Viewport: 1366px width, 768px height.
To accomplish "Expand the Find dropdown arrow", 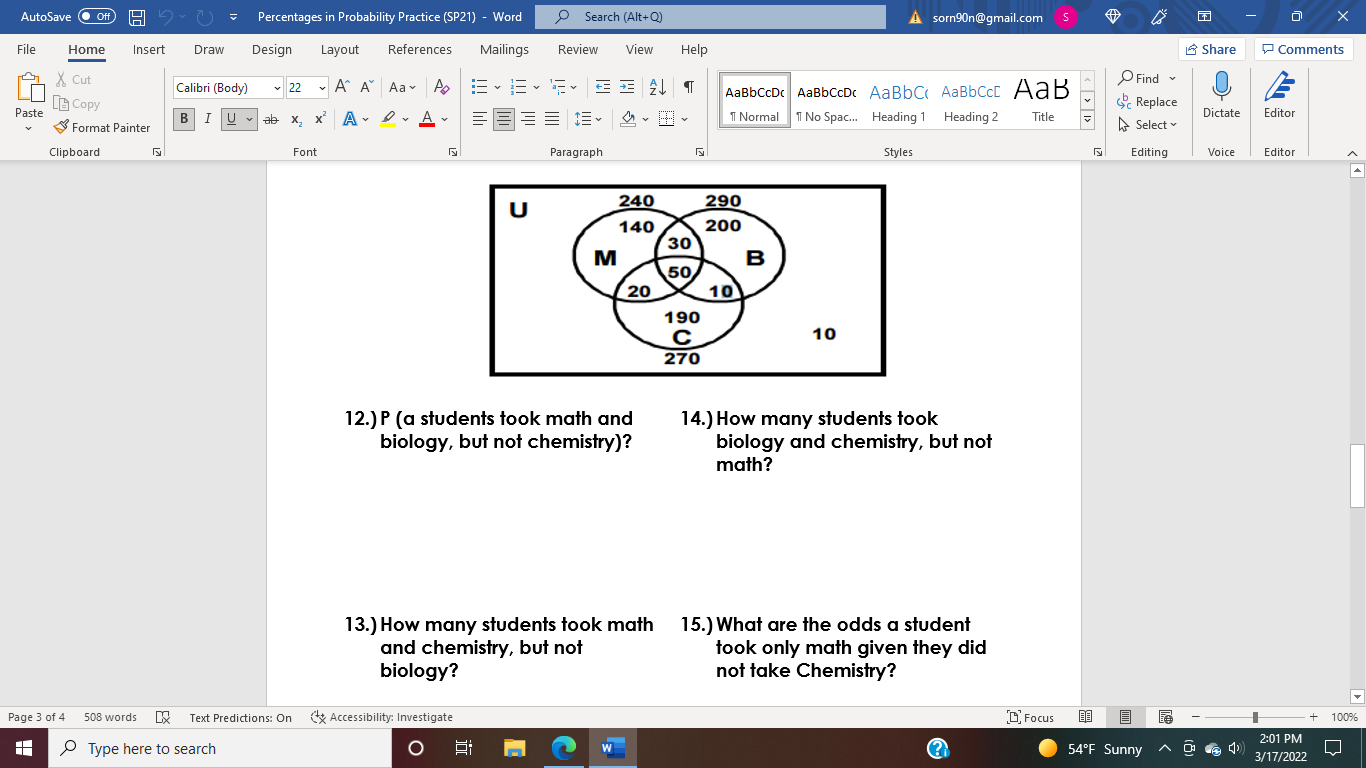I will [x=1172, y=78].
